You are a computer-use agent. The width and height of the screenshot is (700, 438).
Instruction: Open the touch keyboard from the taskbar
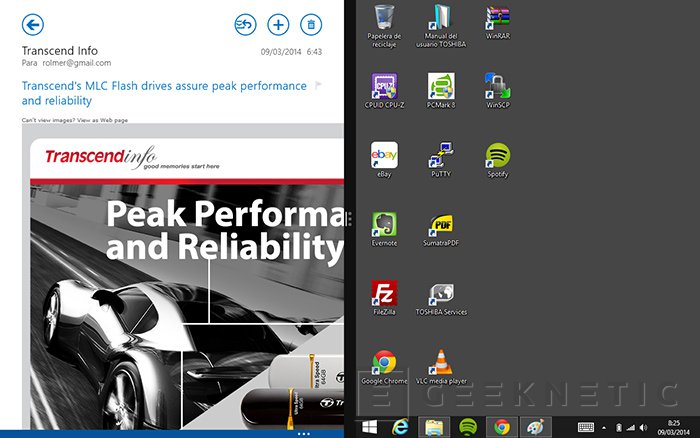586,427
